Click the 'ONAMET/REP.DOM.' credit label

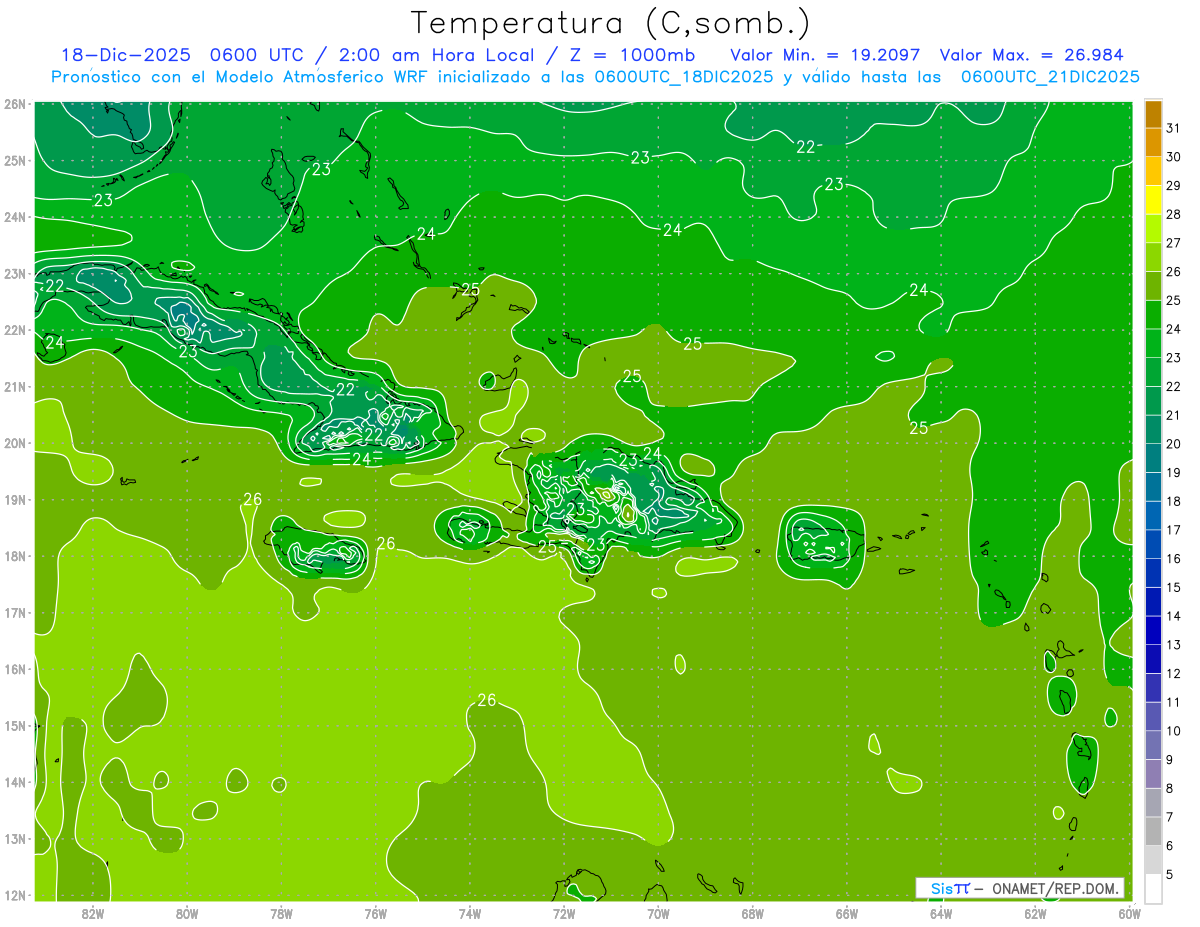pyautogui.click(x=1056, y=888)
